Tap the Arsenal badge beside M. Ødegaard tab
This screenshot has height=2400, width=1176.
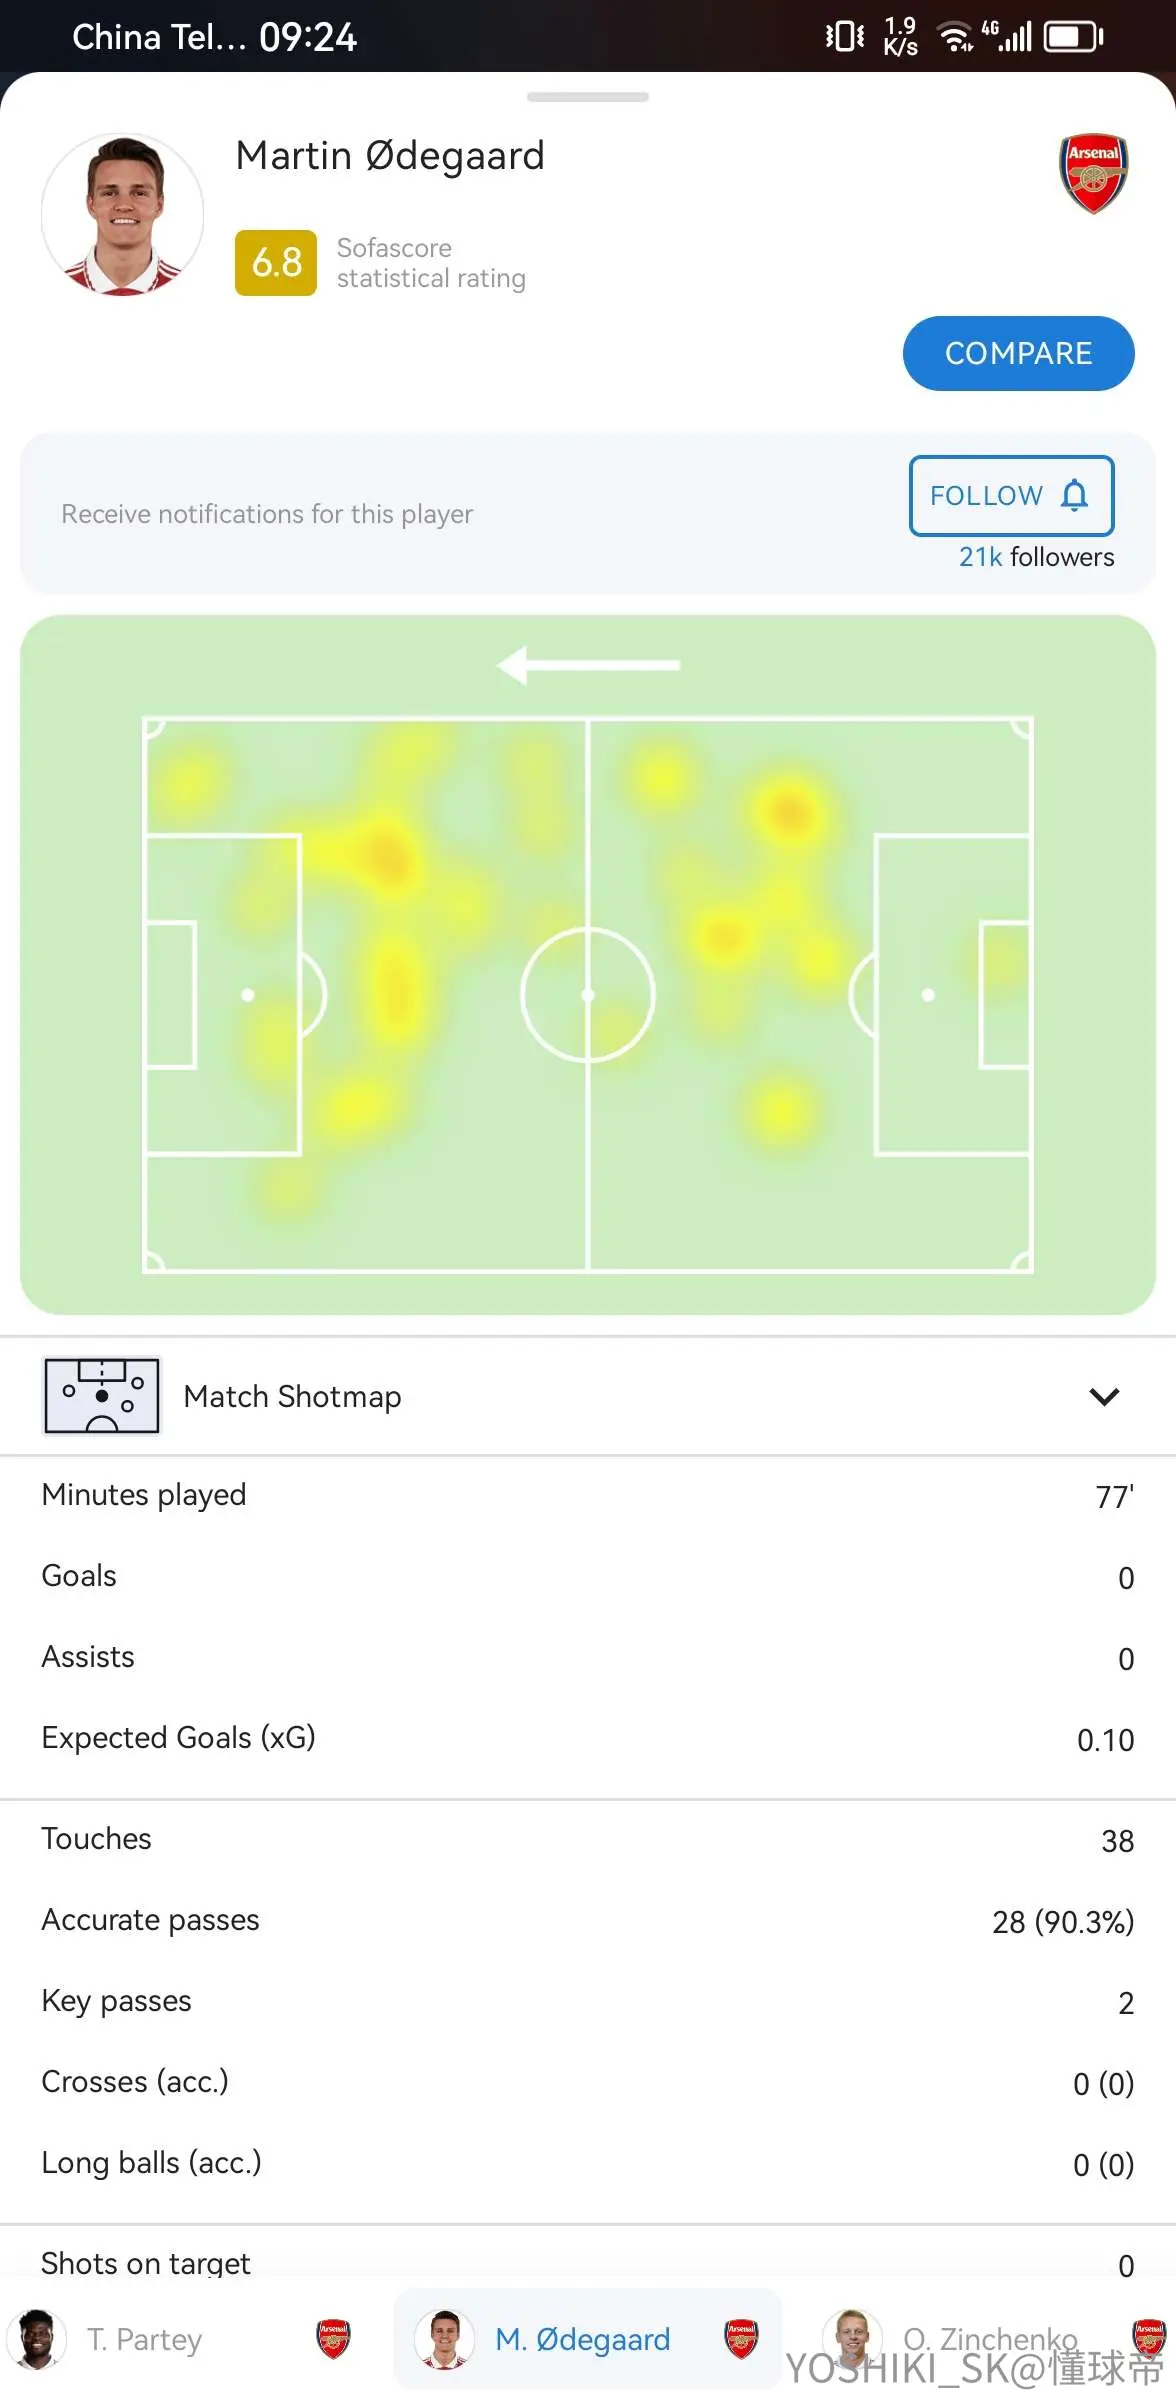(x=741, y=2339)
